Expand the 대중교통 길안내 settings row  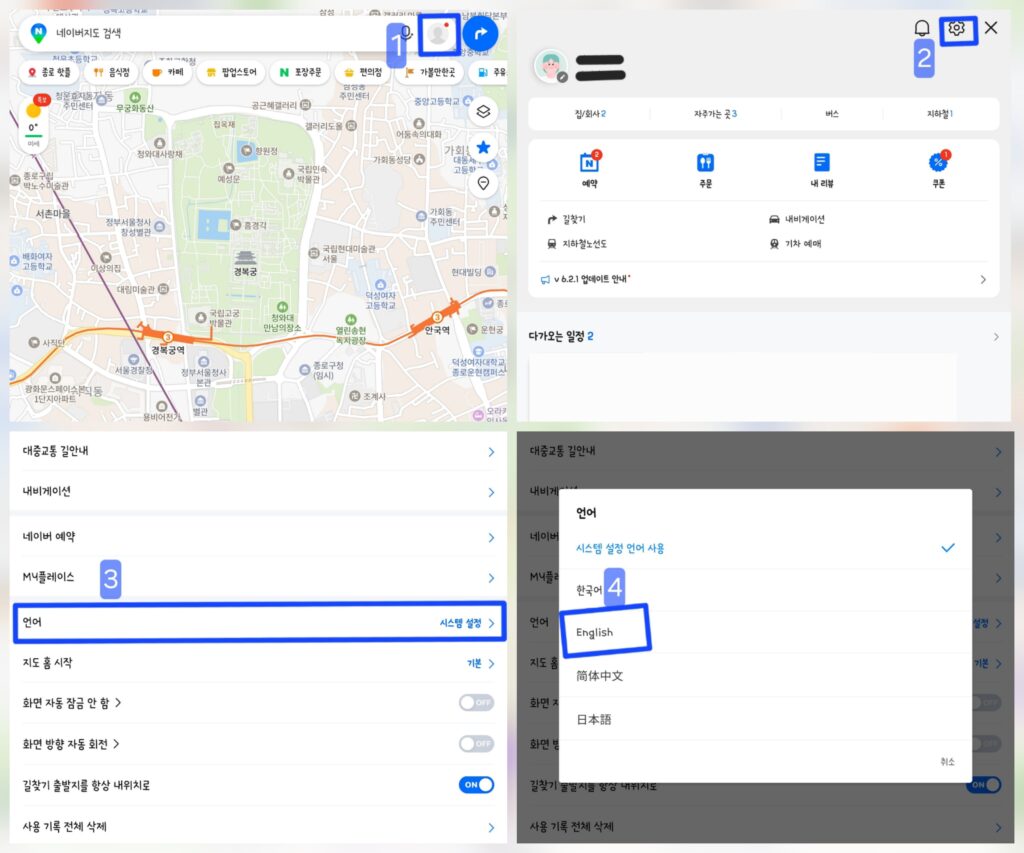tap(253, 450)
